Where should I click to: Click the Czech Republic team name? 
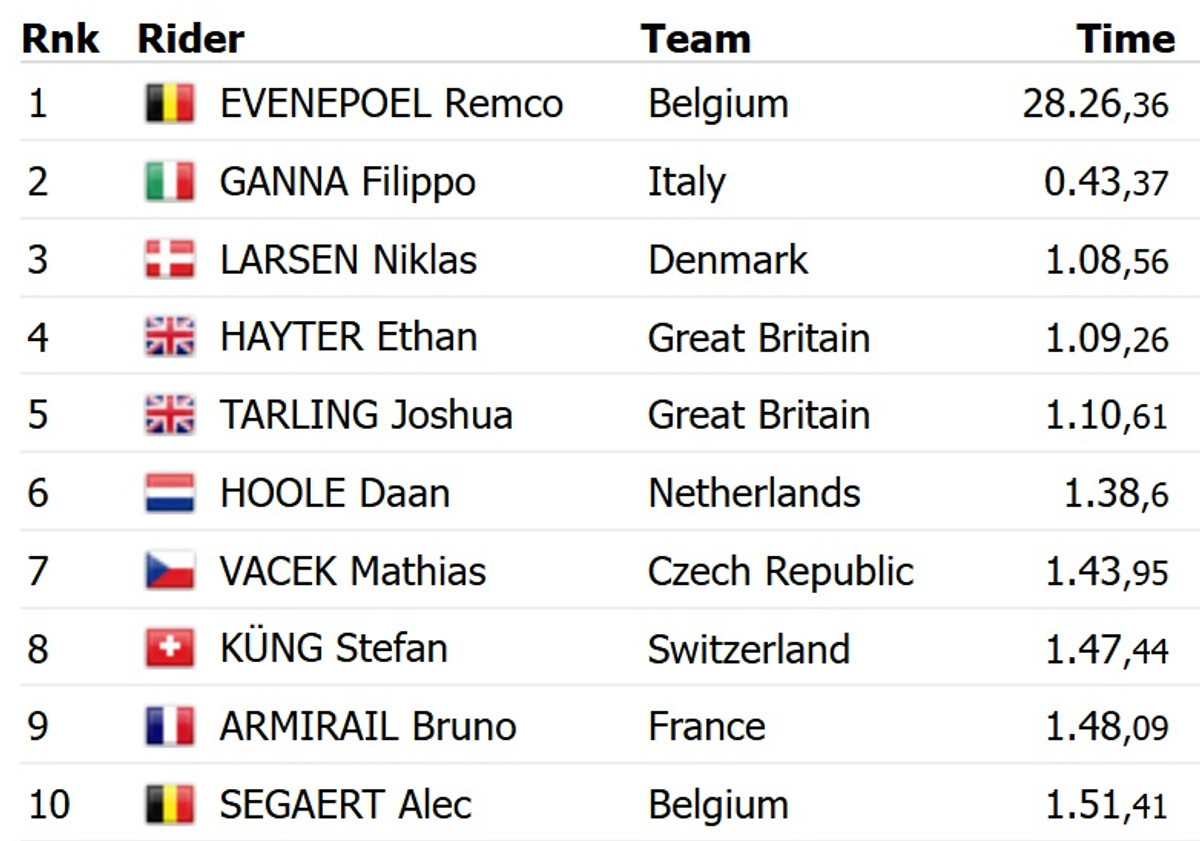(x=780, y=572)
